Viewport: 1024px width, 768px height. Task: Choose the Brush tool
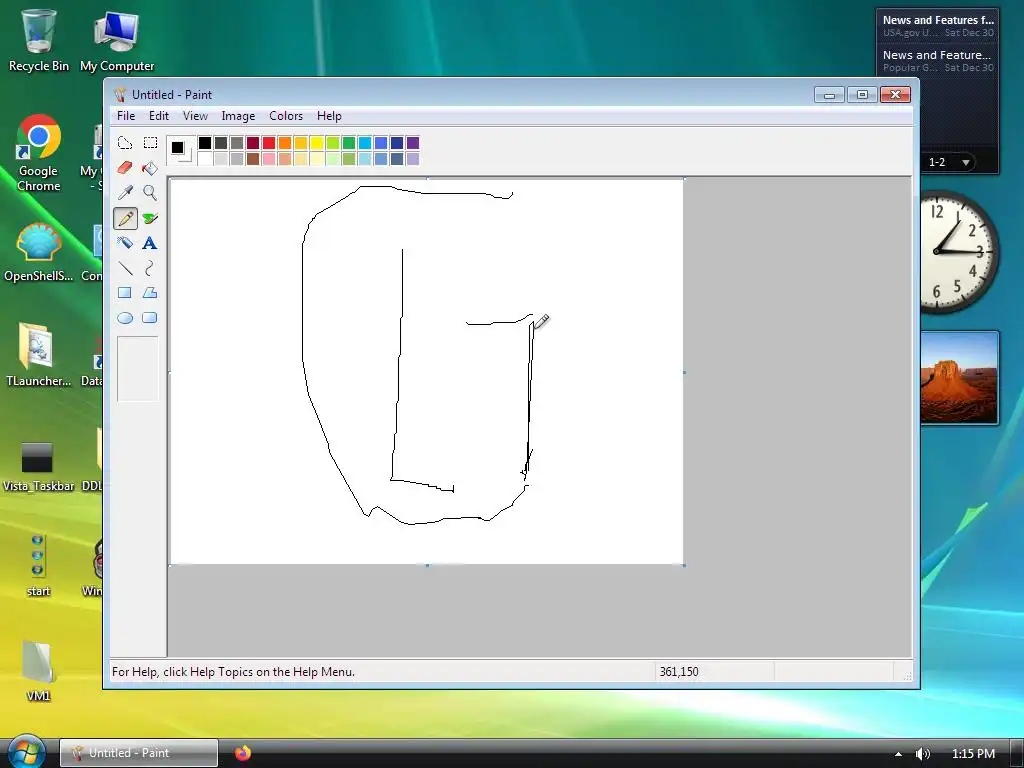[x=150, y=219]
